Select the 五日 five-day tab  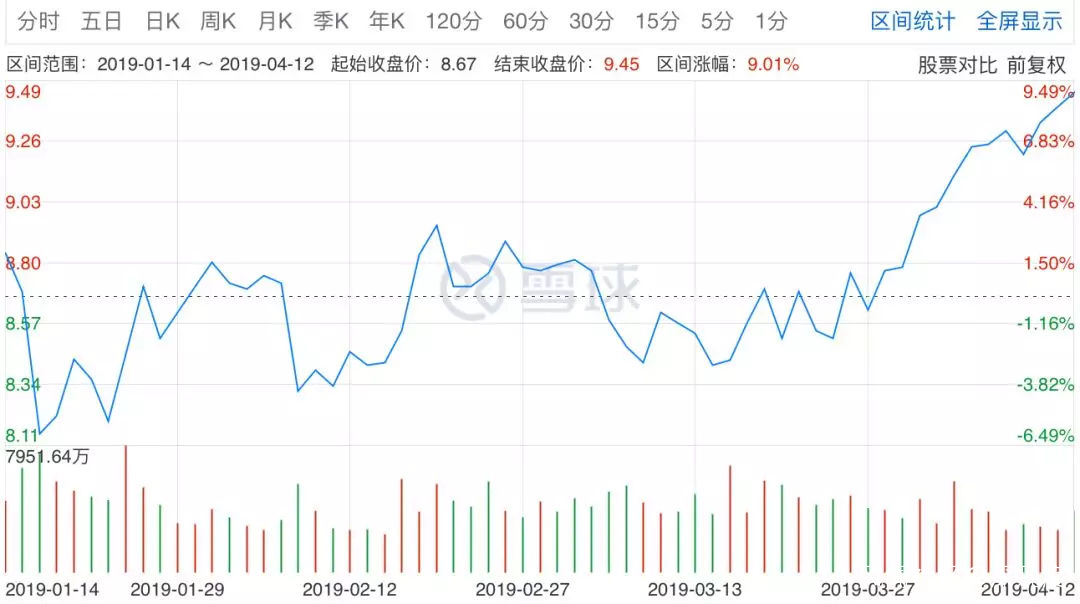[x=103, y=21]
